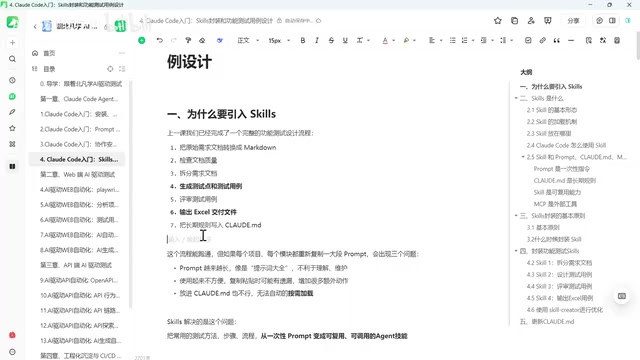640x360 pixels.
Task: Toggle the outline panel icon
Action: [x=628, y=20]
